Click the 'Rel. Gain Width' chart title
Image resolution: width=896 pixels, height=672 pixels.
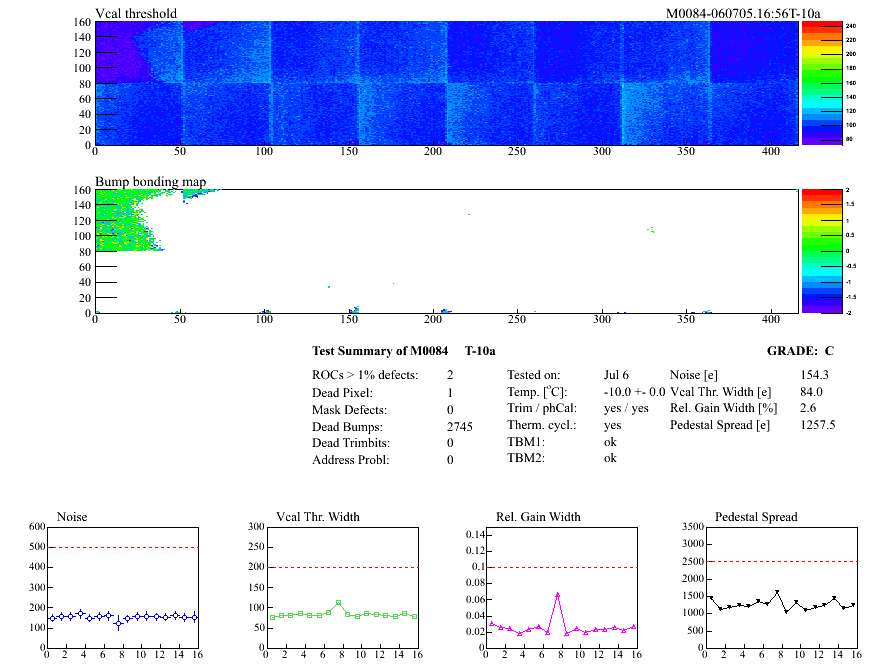(x=538, y=517)
